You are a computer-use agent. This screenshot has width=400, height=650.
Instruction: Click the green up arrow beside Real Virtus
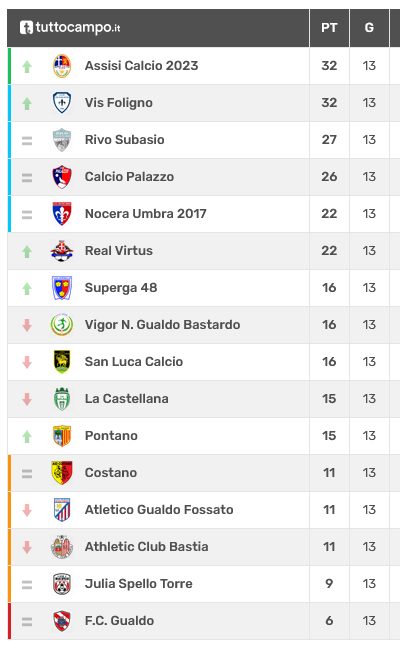tap(27, 252)
